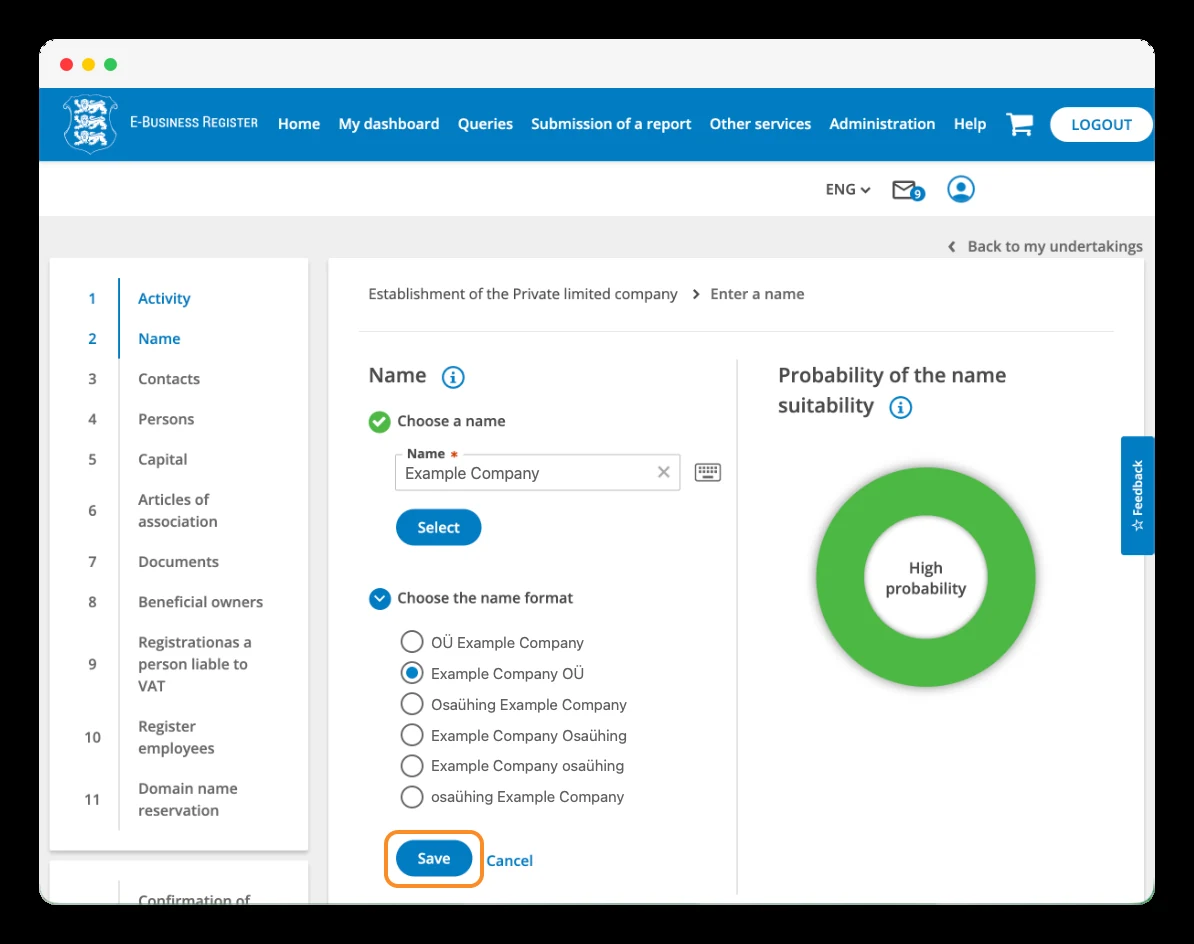Show info about the Name section
The image size is (1194, 944).
point(453,377)
